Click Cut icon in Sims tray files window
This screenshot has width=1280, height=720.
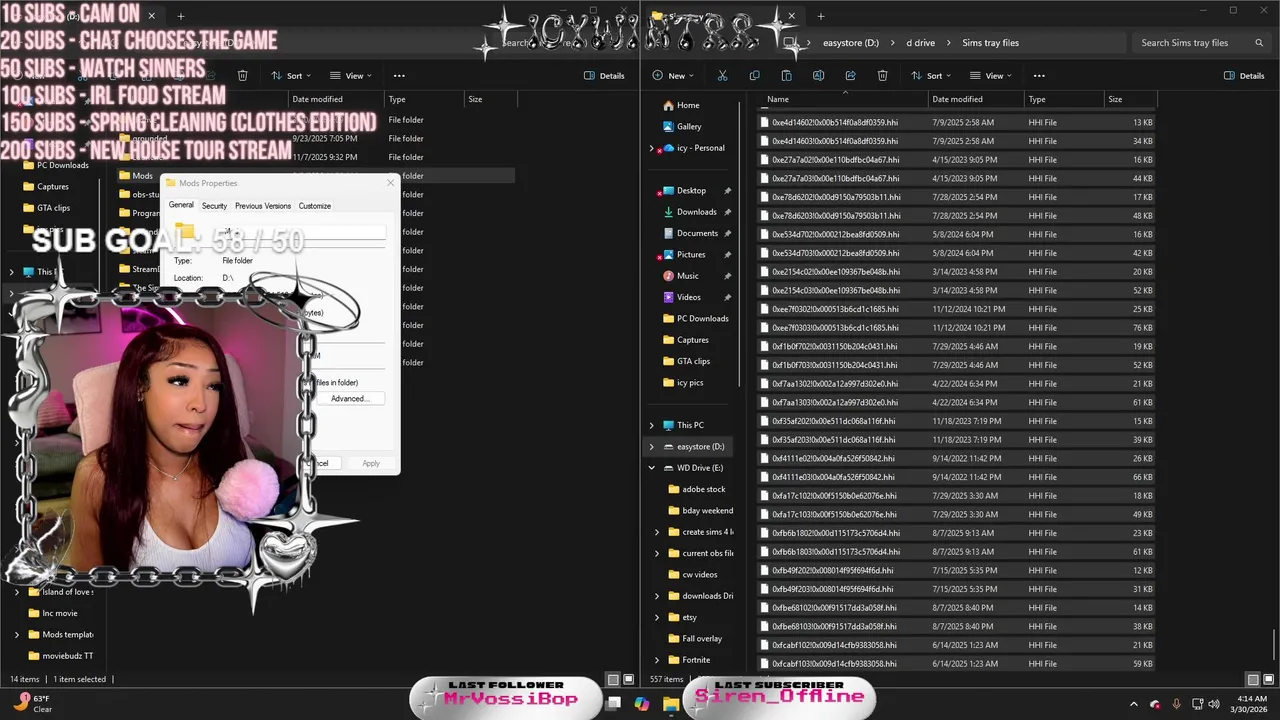tap(722, 76)
